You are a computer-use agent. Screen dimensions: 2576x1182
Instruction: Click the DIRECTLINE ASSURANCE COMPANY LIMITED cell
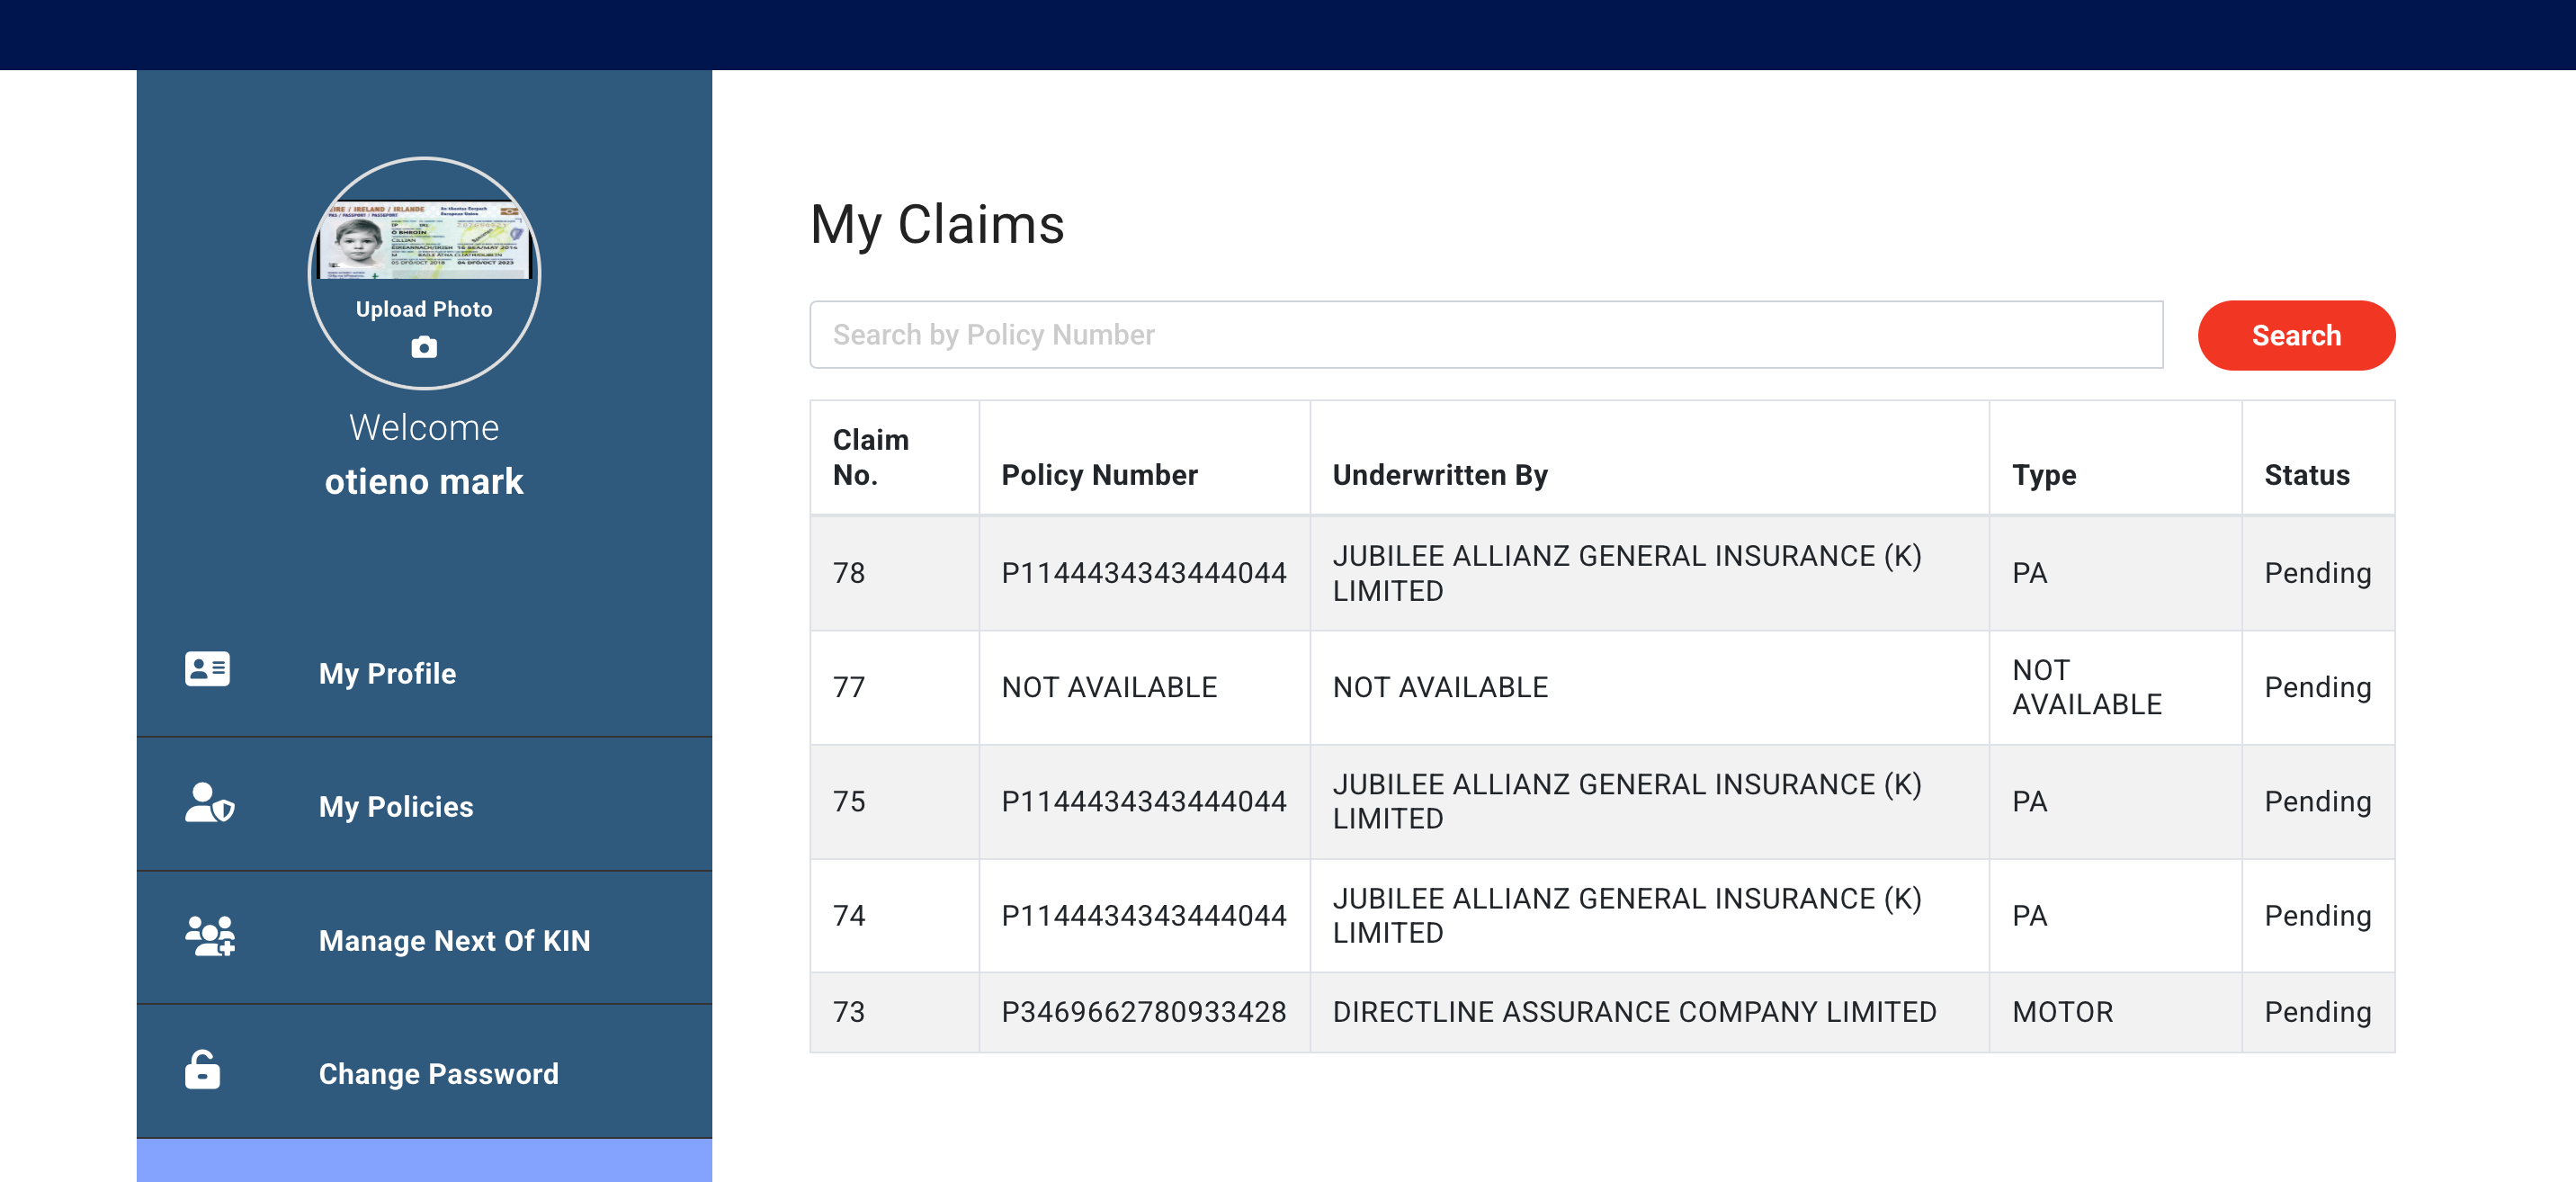click(x=1634, y=1012)
